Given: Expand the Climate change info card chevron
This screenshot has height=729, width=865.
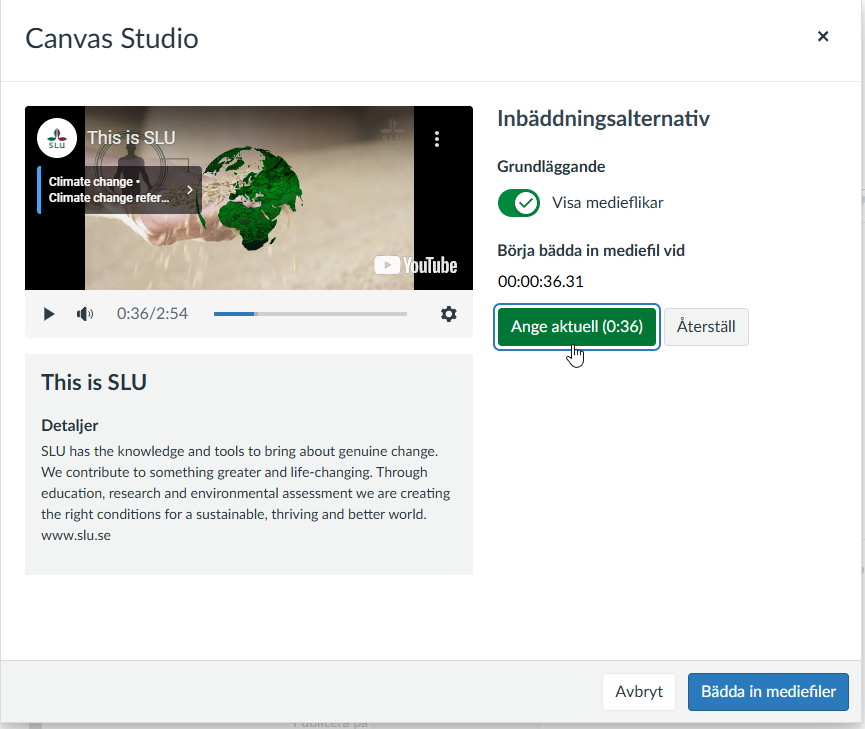Looking at the screenshot, I should [x=190, y=190].
